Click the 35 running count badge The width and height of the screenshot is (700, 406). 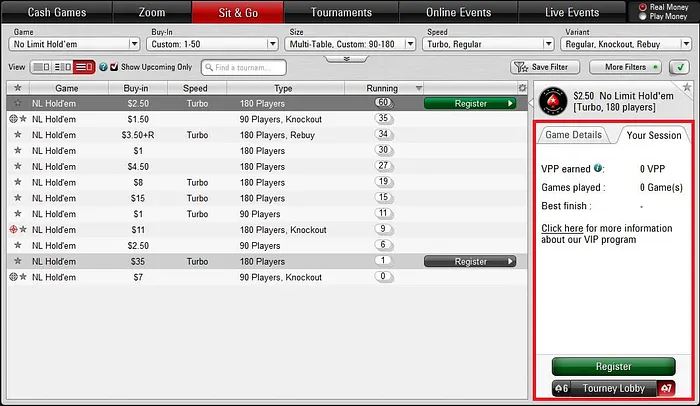pos(383,118)
